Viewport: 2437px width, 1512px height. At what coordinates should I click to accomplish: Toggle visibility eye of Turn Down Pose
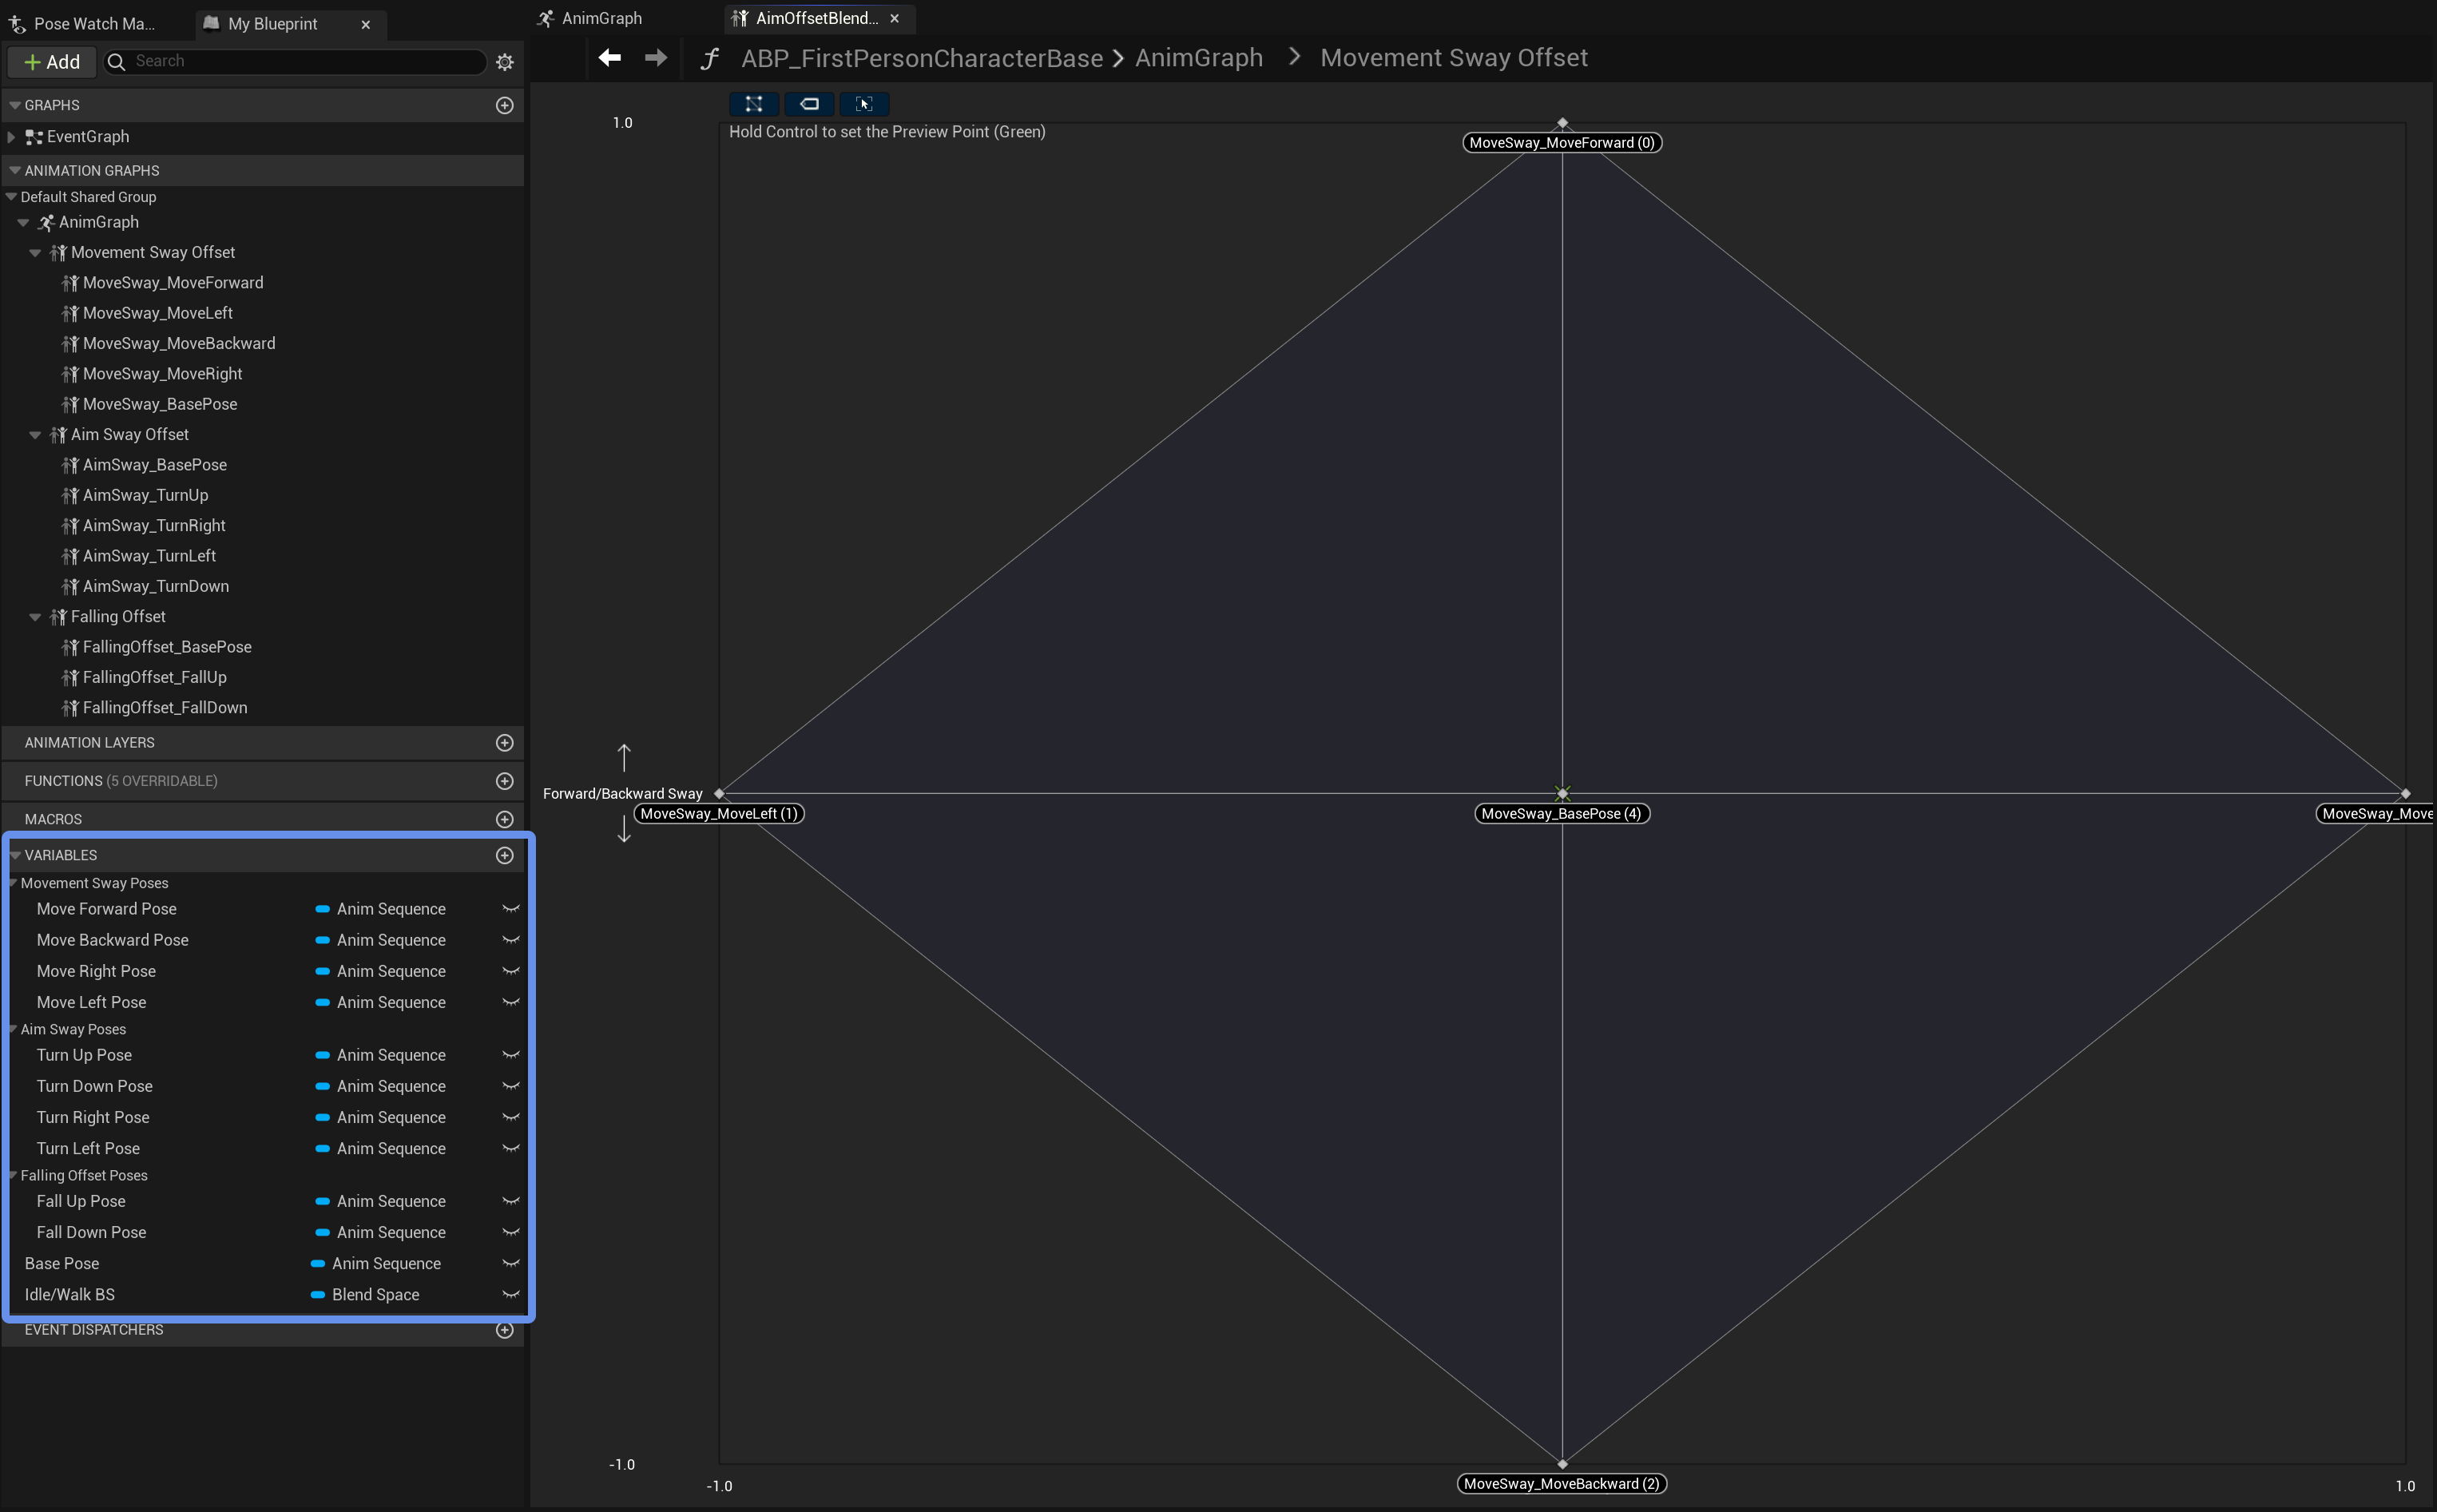[x=511, y=1086]
